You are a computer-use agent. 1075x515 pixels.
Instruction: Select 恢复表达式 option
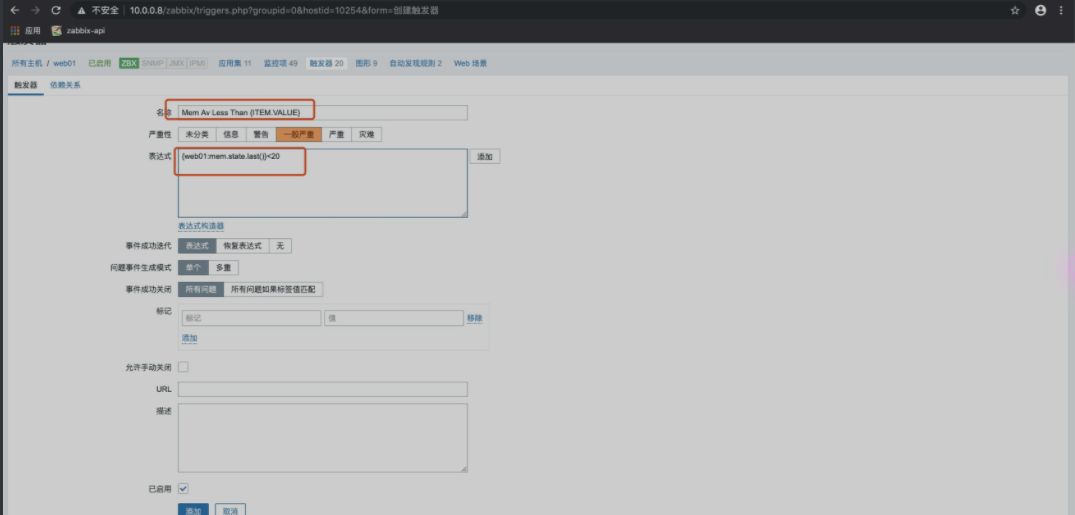tap(243, 246)
